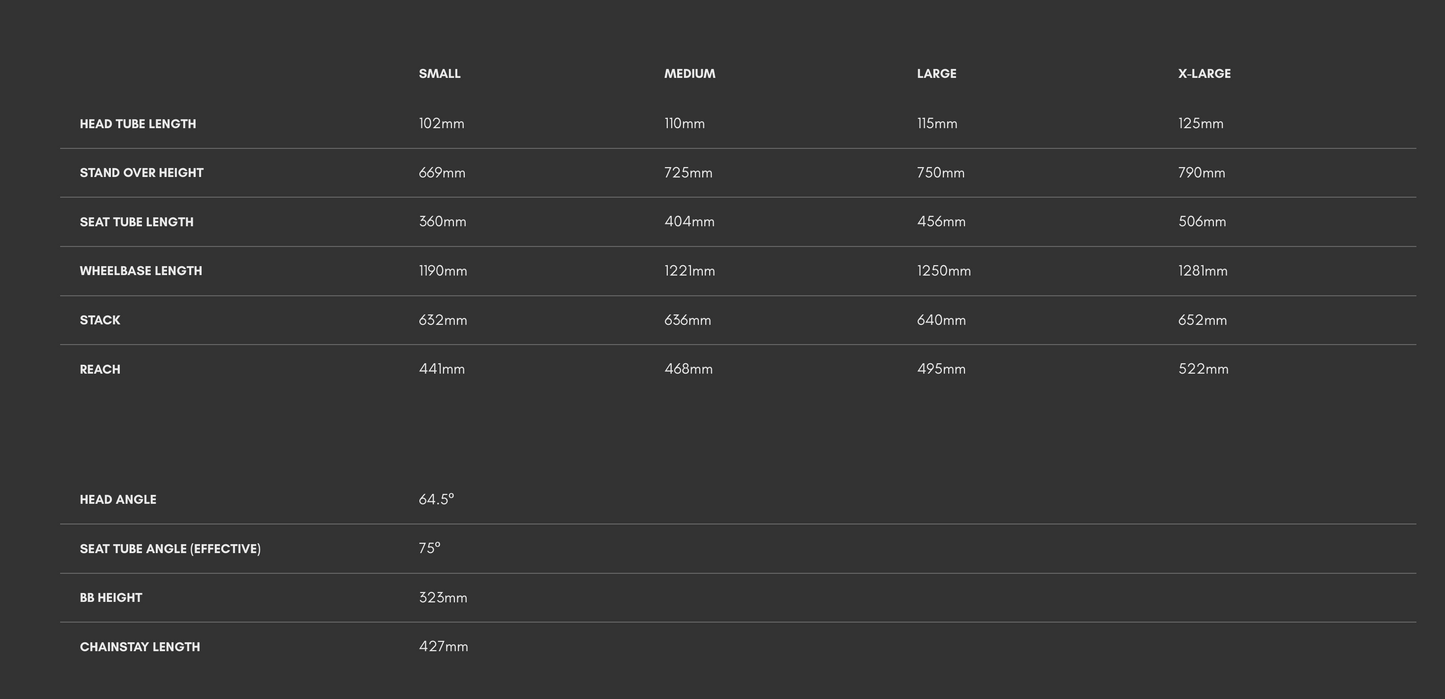
Task: Select the CHAINSTAY LENGTH row label
Action: click(x=140, y=647)
